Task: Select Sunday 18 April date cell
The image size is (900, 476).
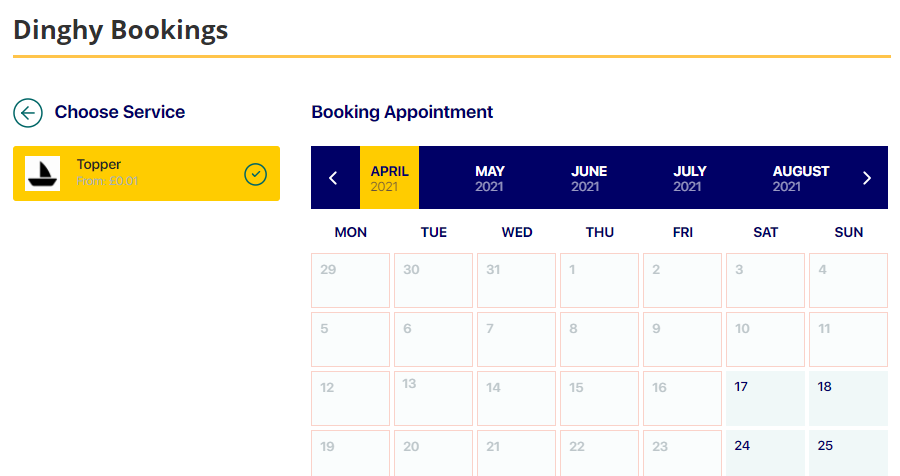Action: pyautogui.click(x=848, y=399)
